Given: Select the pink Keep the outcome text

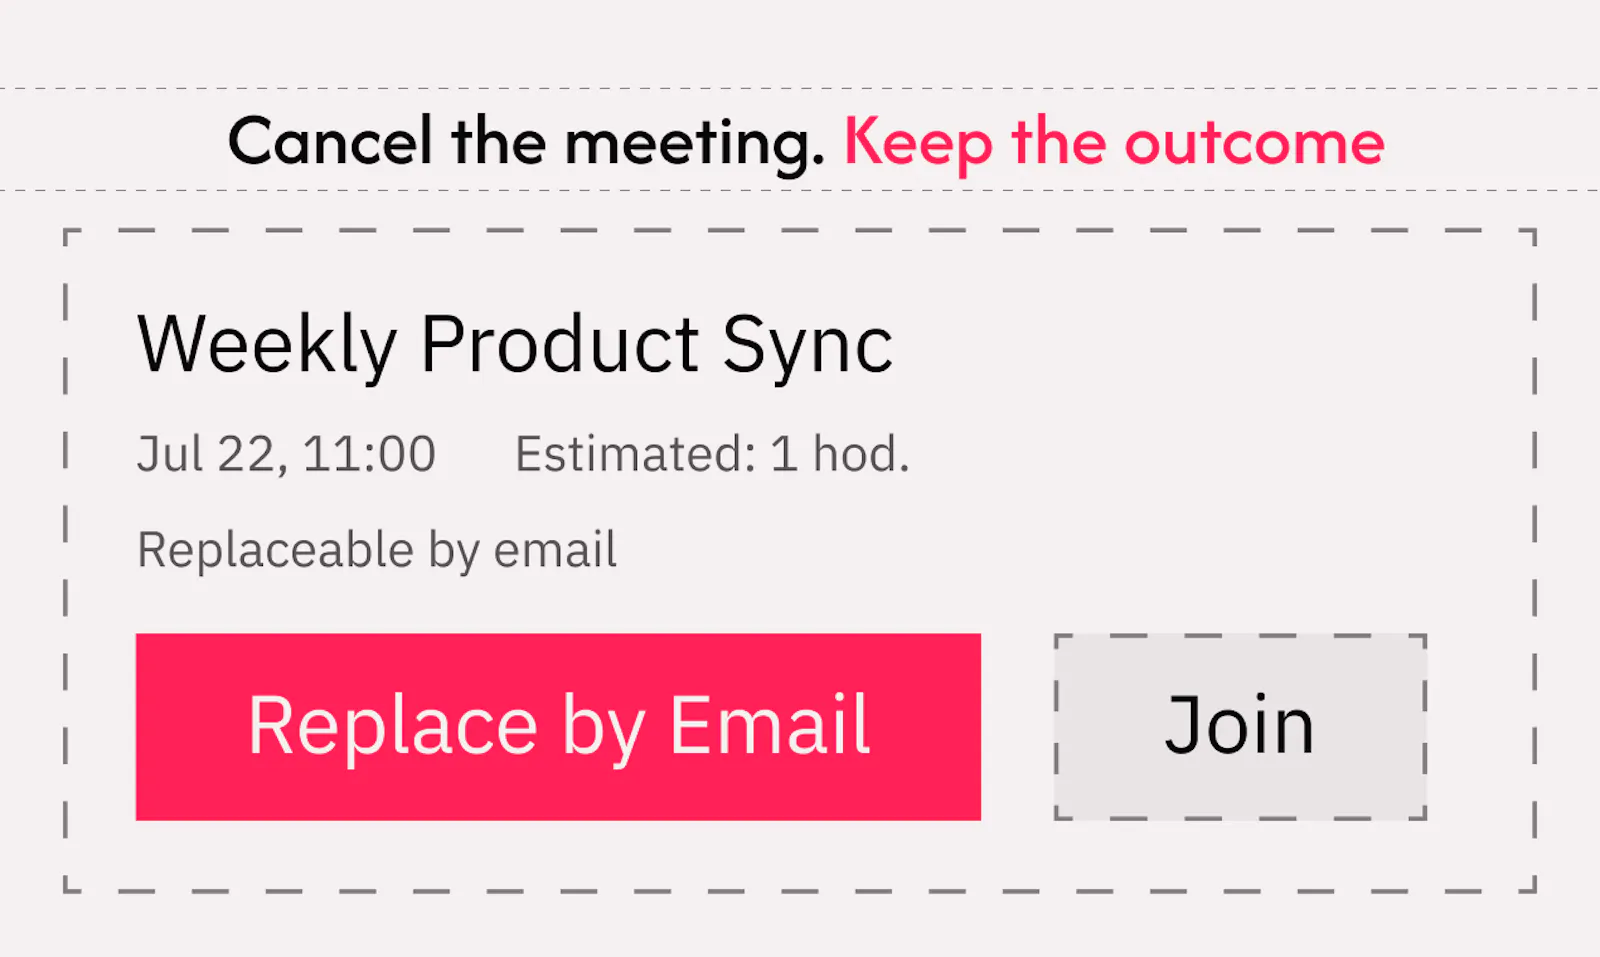Looking at the screenshot, I should coord(1114,143).
